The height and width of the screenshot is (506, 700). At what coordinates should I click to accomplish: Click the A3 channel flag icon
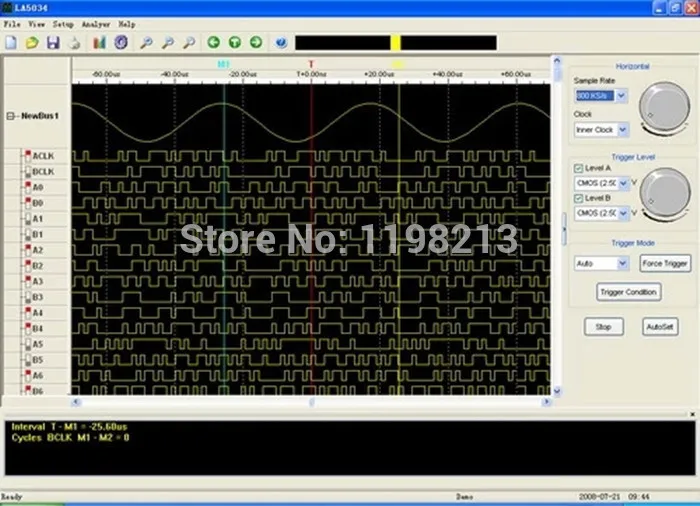(x=28, y=281)
